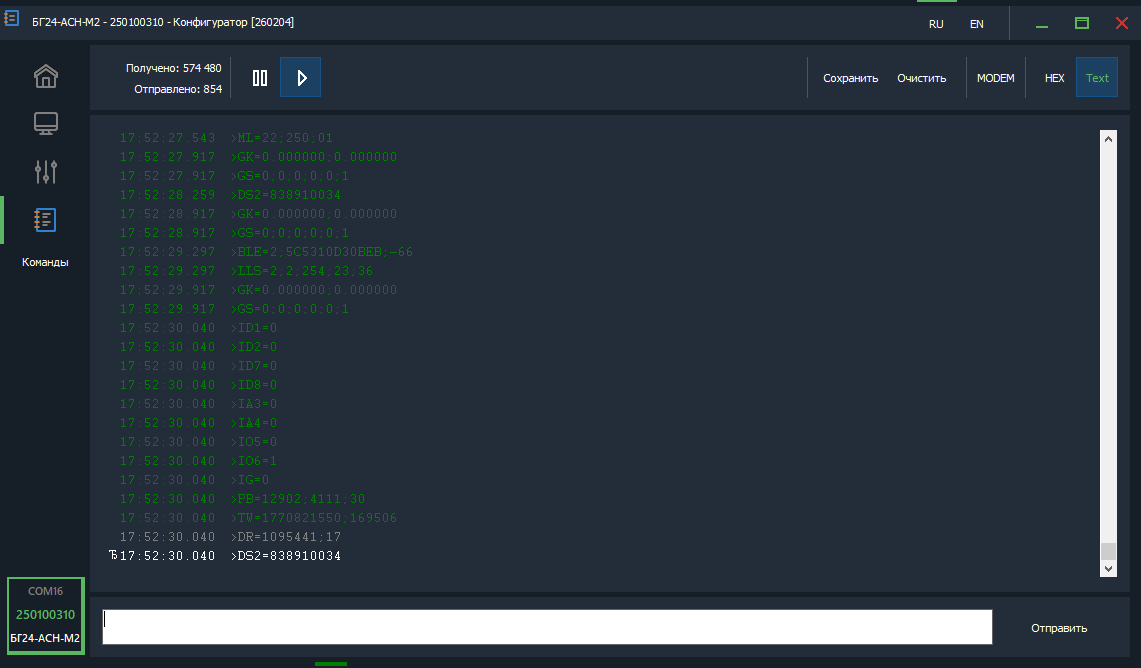Click scrollbar down arrow in log
The height and width of the screenshot is (668, 1141).
(1108, 568)
